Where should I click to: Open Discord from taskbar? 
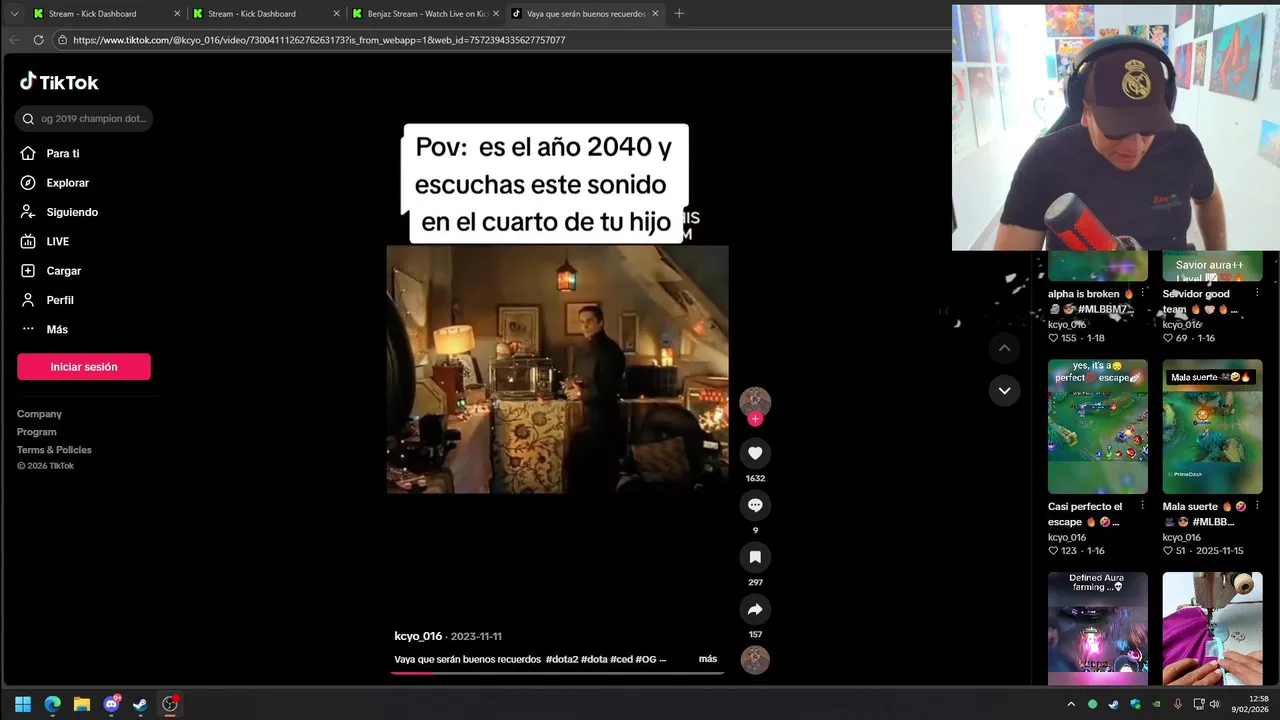coord(111,704)
